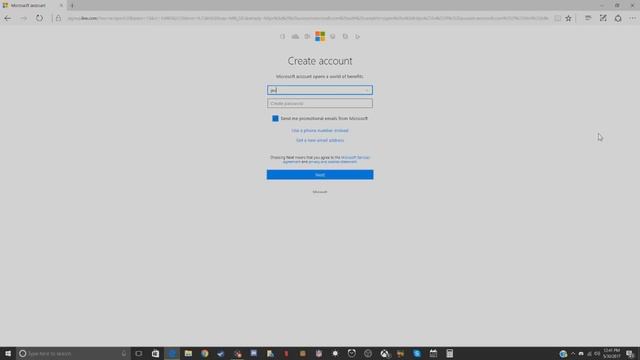The image size is (640, 360).
Task: Open the Action Center notifications icon
Action: [630, 353]
